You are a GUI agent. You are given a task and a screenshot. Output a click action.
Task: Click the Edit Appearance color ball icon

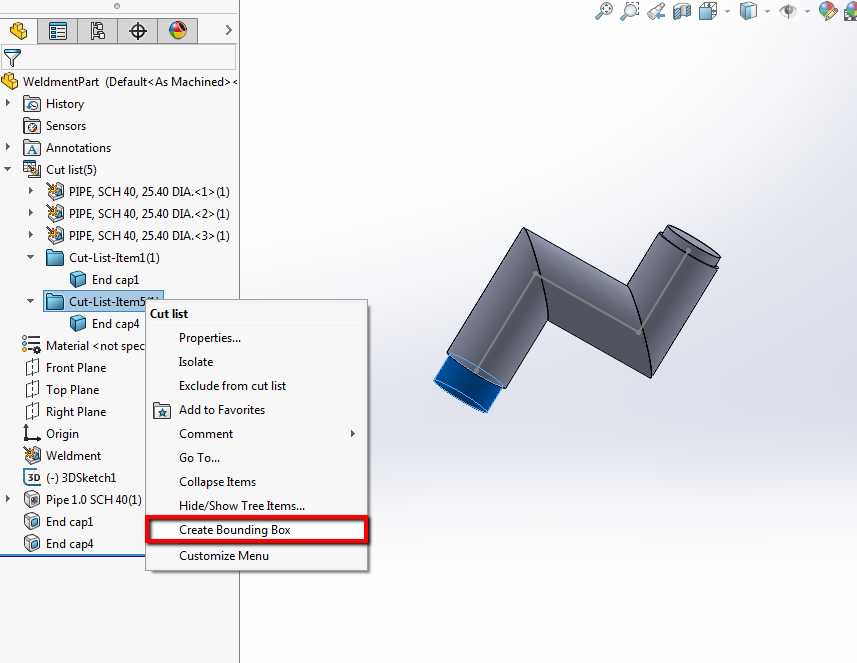[828, 11]
